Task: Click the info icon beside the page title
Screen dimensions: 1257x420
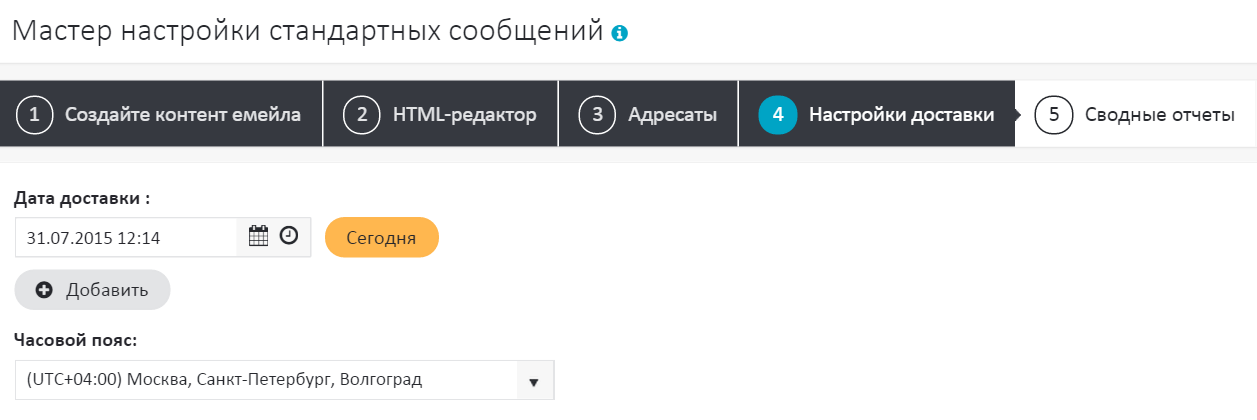Action: (620, 33)
